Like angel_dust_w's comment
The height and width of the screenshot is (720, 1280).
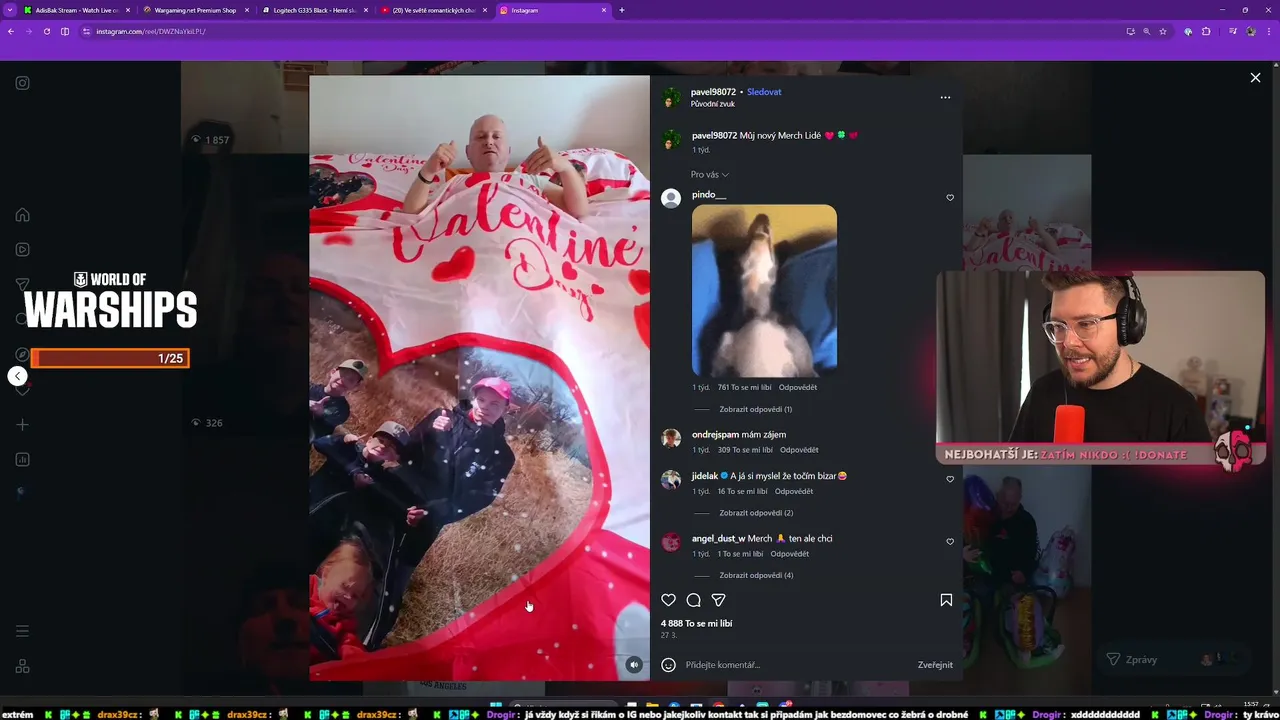pyautogui.click(x=950, y=541)
